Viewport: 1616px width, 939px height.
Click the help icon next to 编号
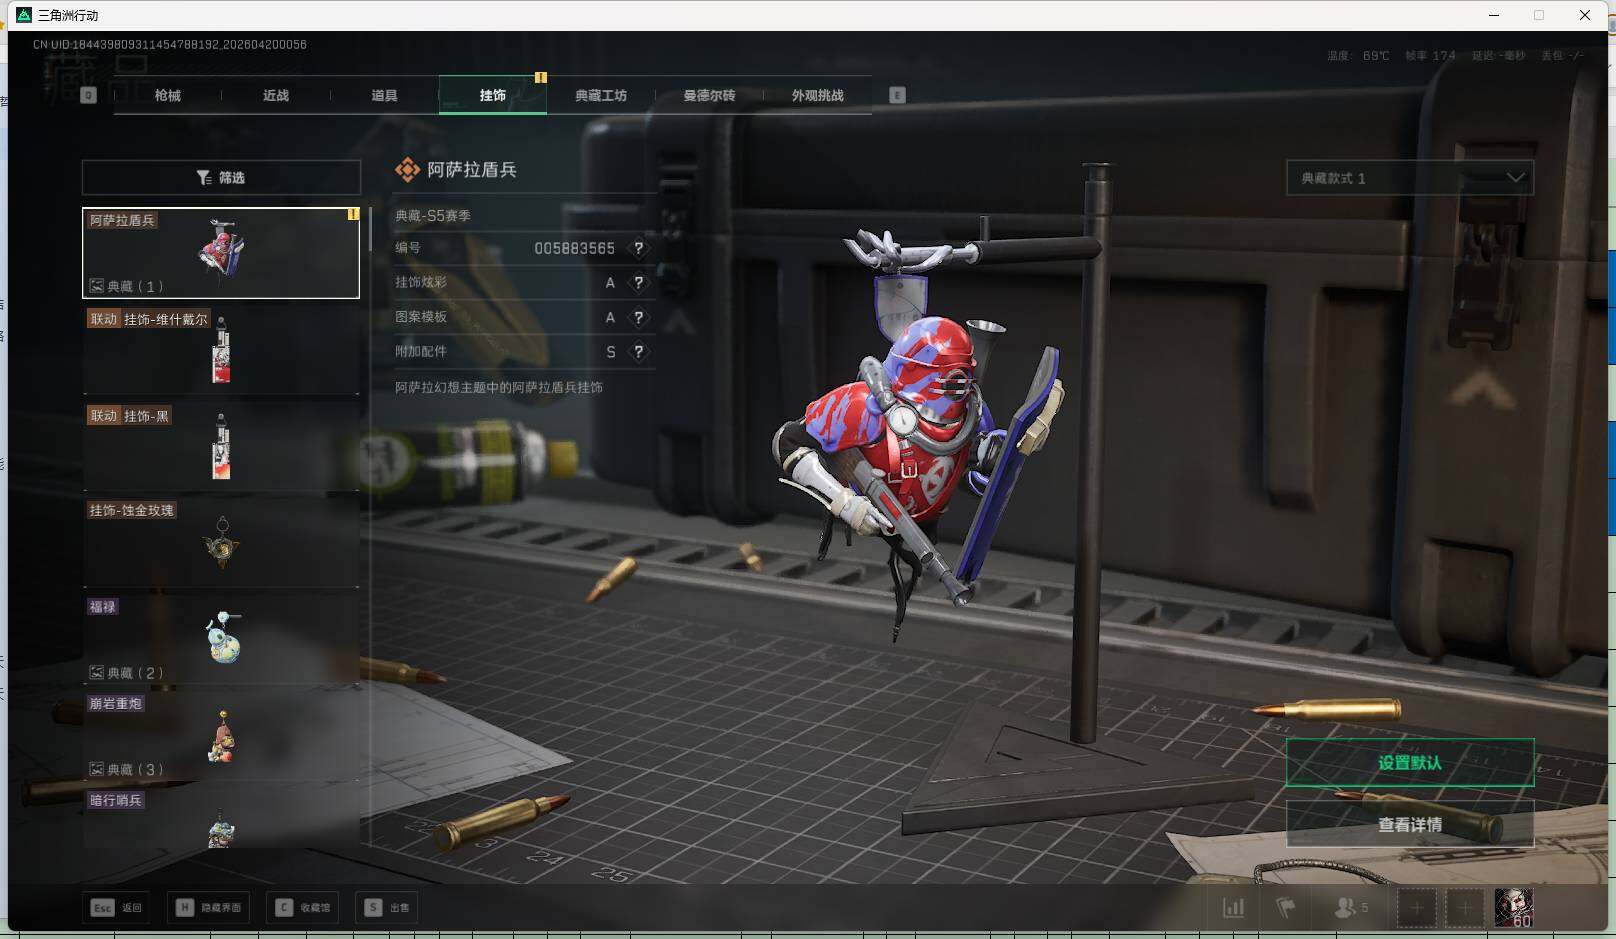tap(638, 248)
